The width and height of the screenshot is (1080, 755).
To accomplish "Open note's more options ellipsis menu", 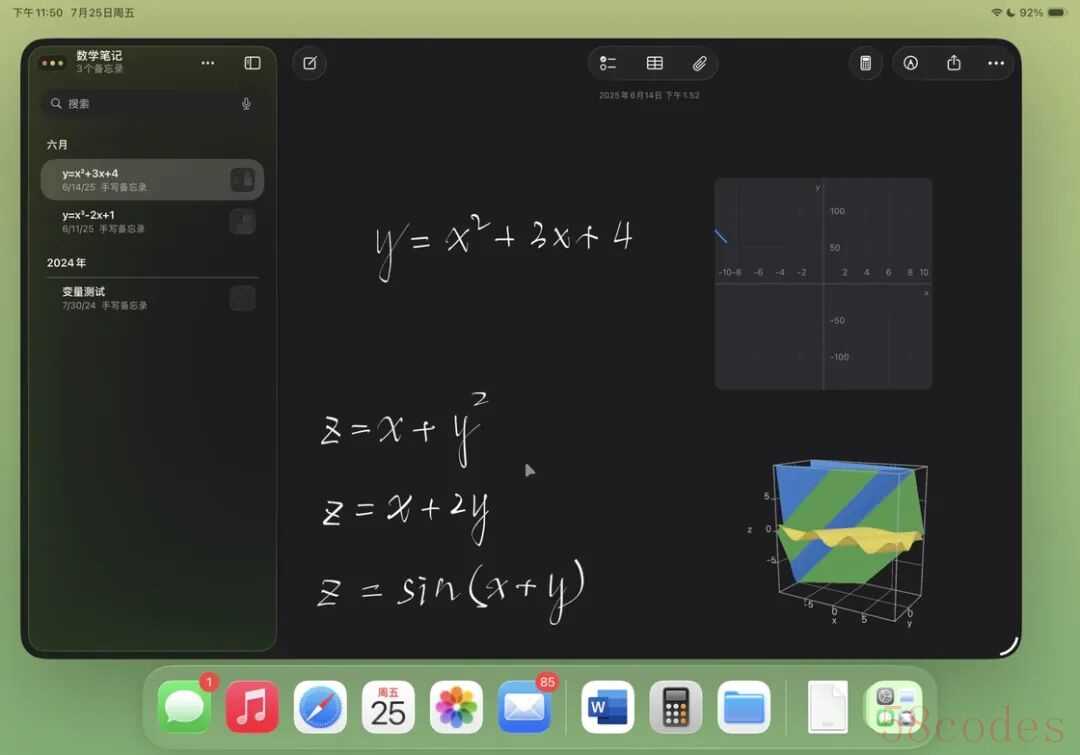I will pos(995,63).
